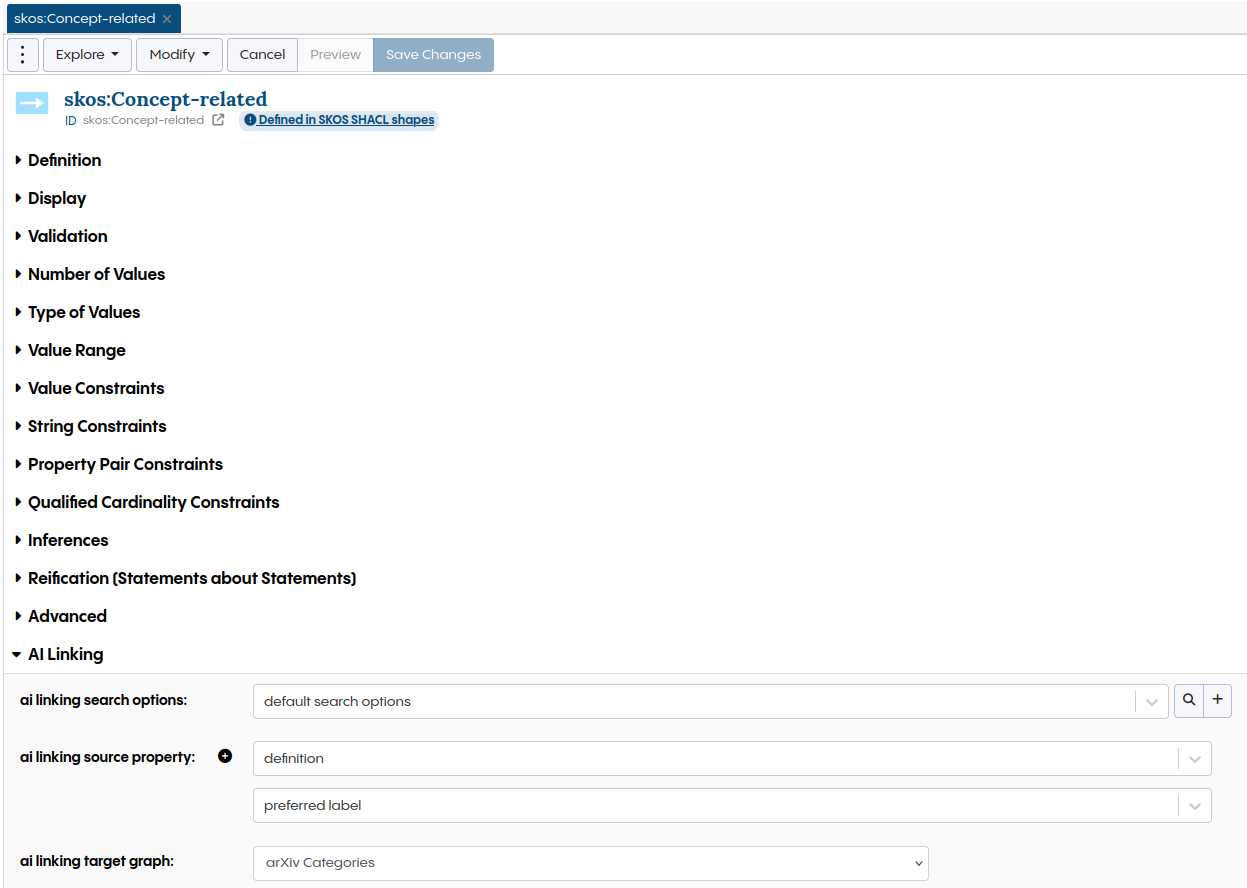
Task: Click the ai linking source property label
Action: click(107, 757)
